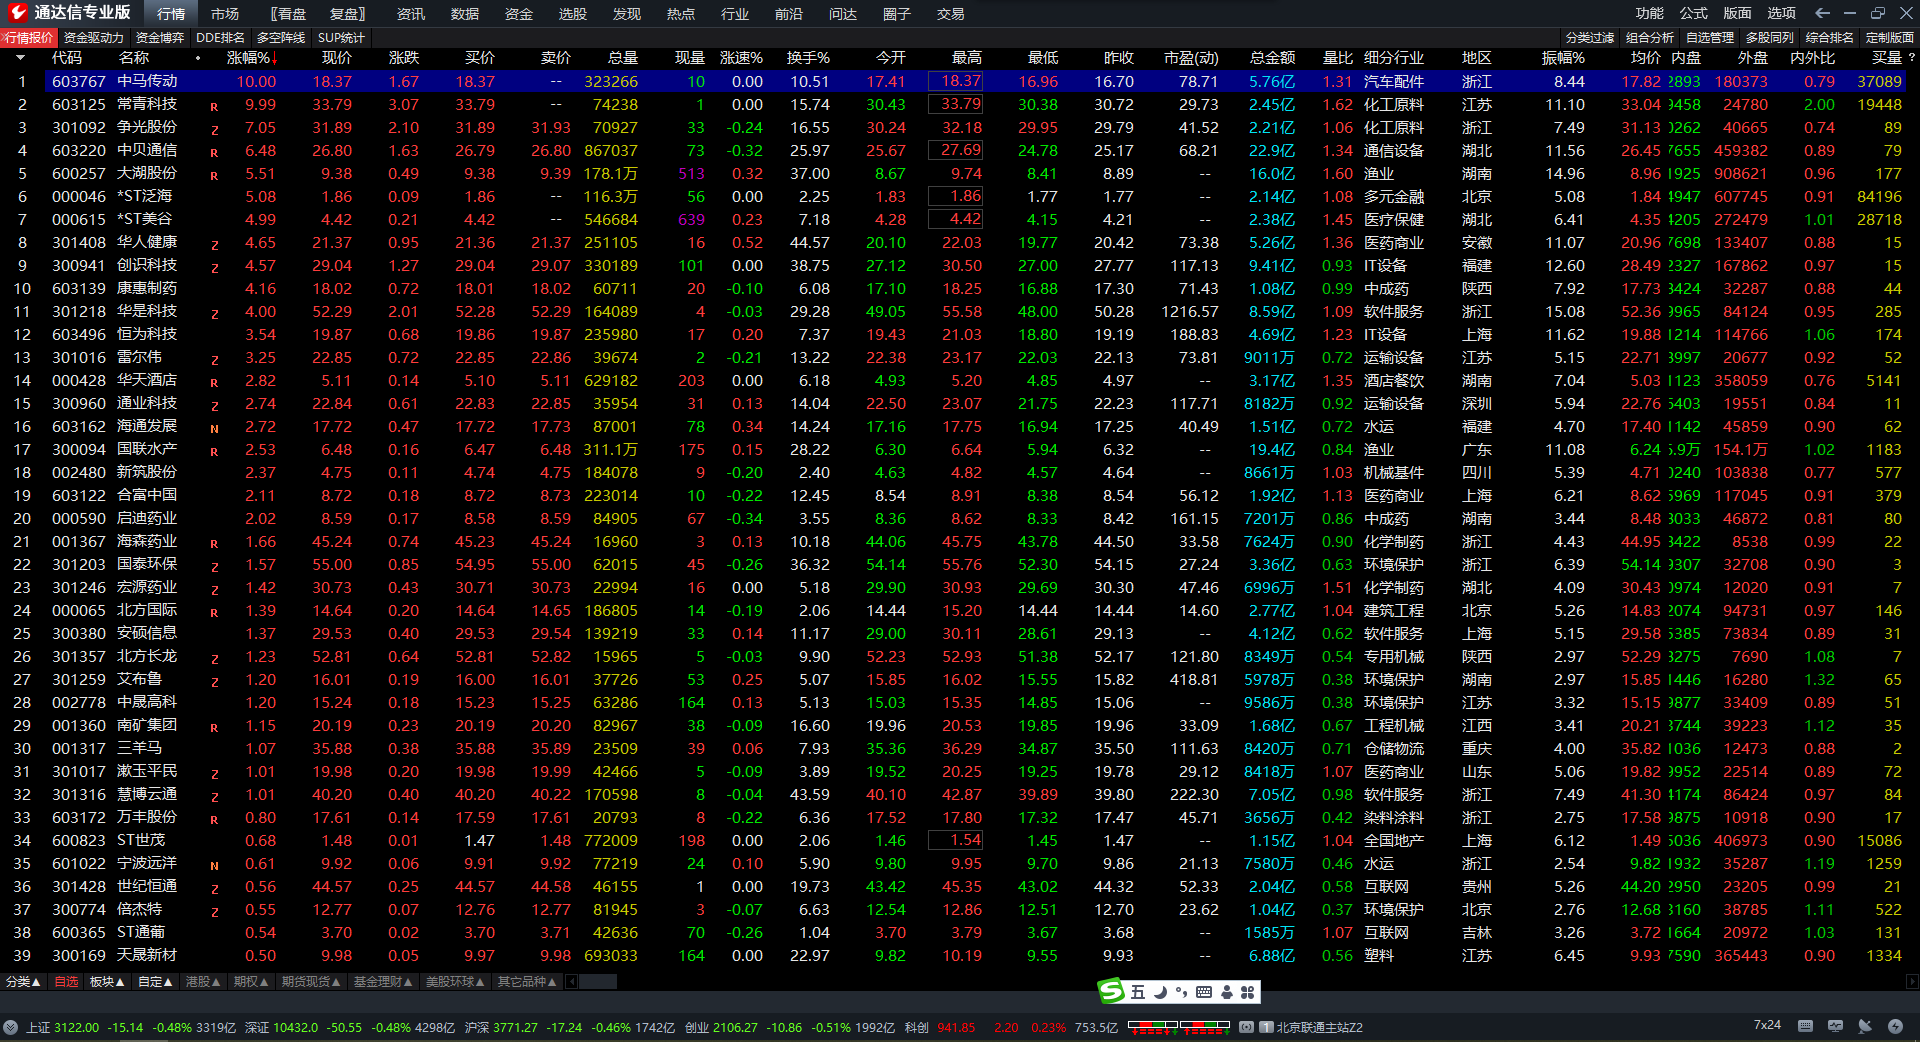The image size is (1920, 1042).
Task: Switch to the 资金驱动力 tab
Action: 94,38
